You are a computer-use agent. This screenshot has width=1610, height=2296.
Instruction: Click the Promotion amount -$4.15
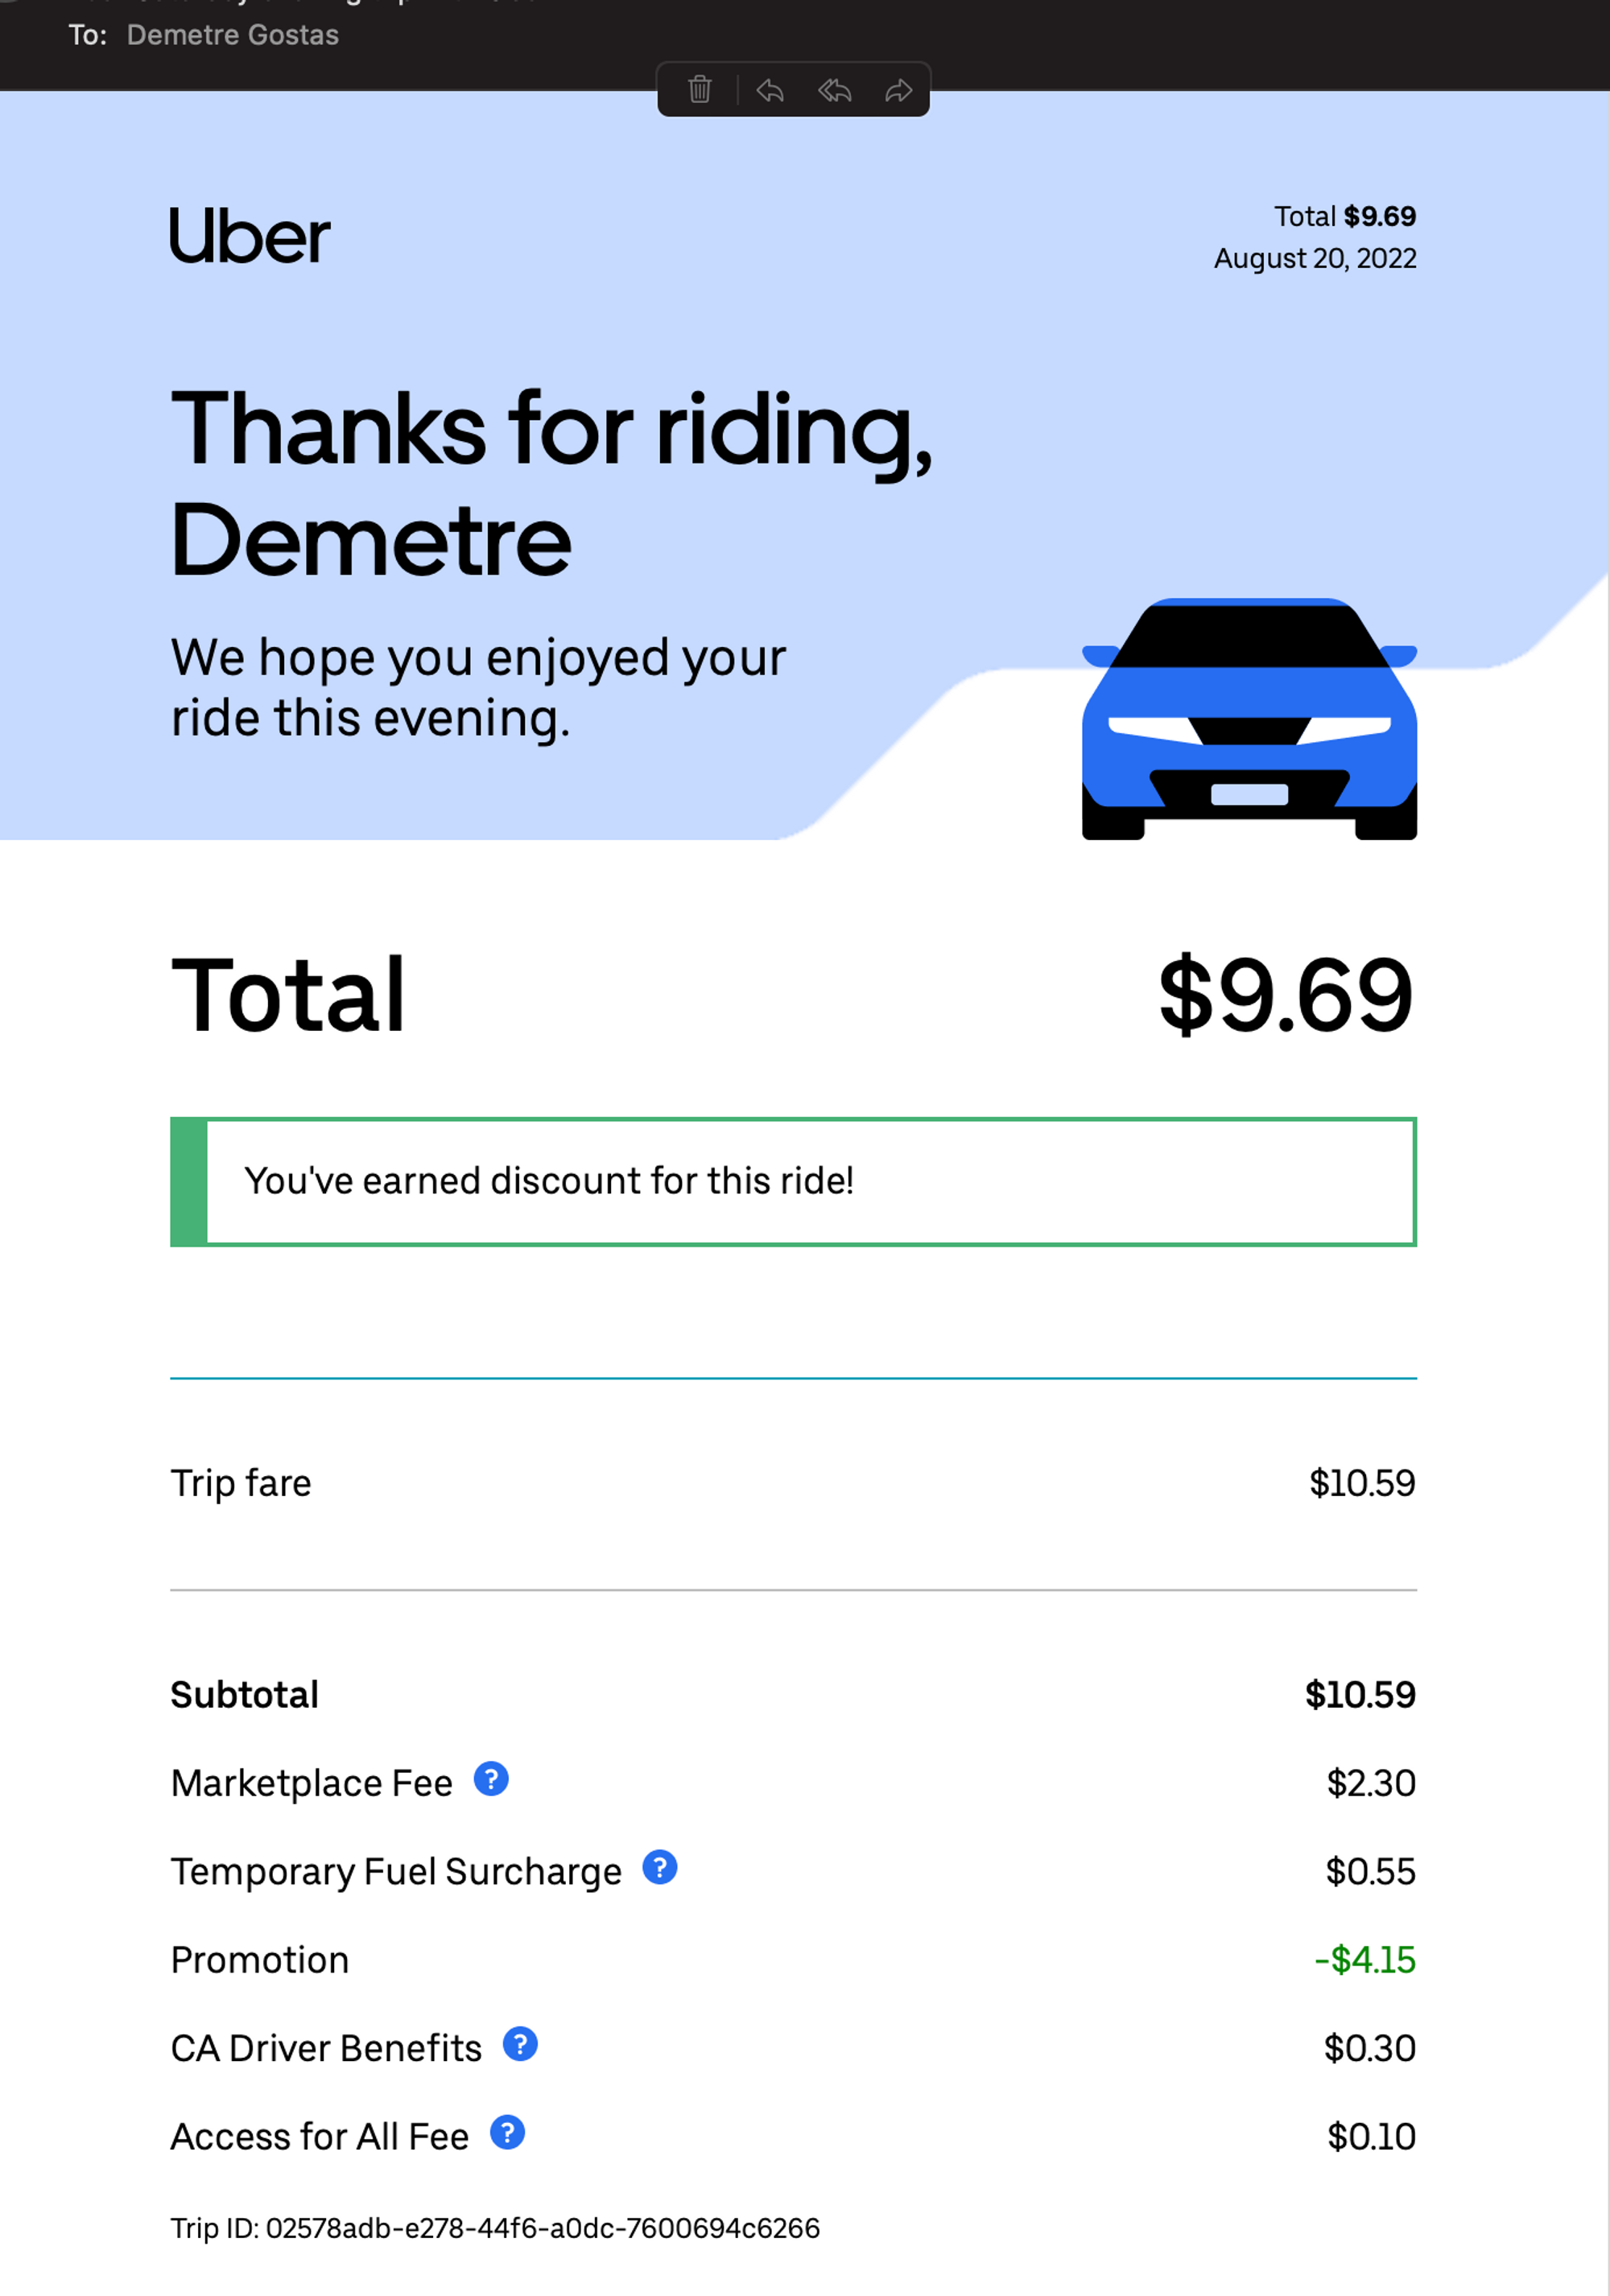[1365, 1960]
